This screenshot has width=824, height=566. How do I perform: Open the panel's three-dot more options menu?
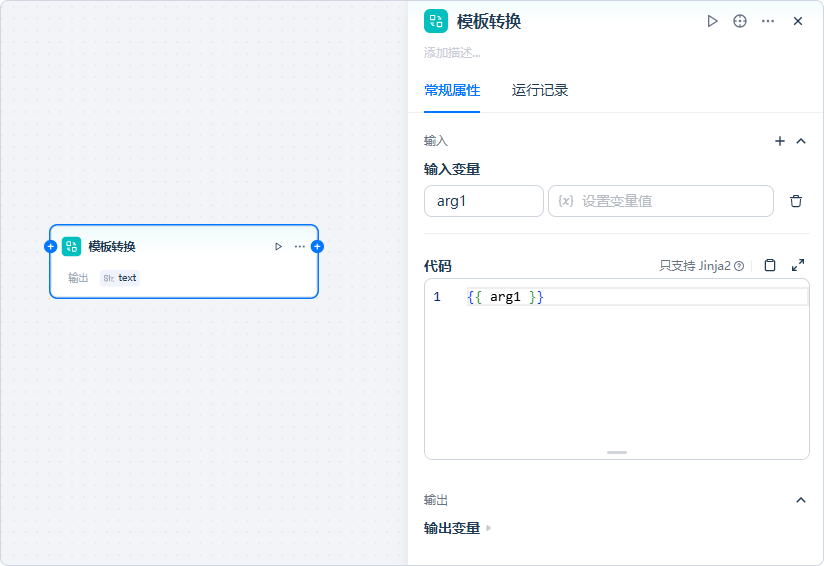click(768, 21)
